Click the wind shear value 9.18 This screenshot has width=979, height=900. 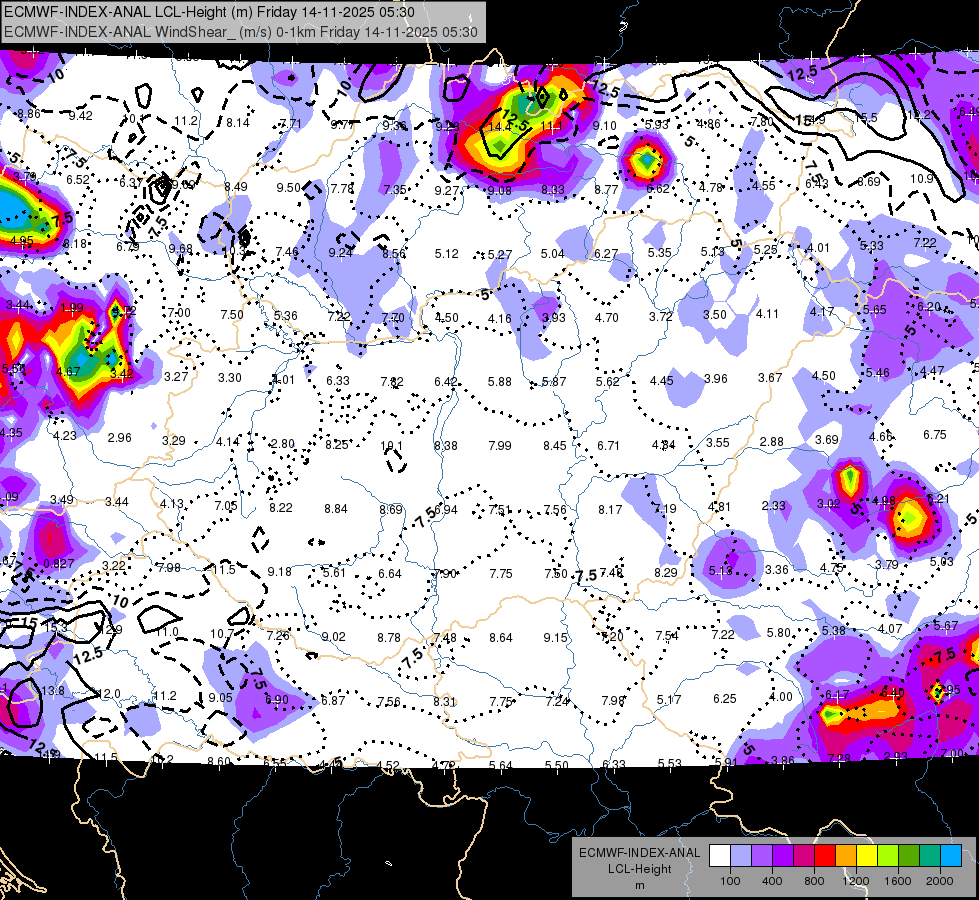pos(279,571)
